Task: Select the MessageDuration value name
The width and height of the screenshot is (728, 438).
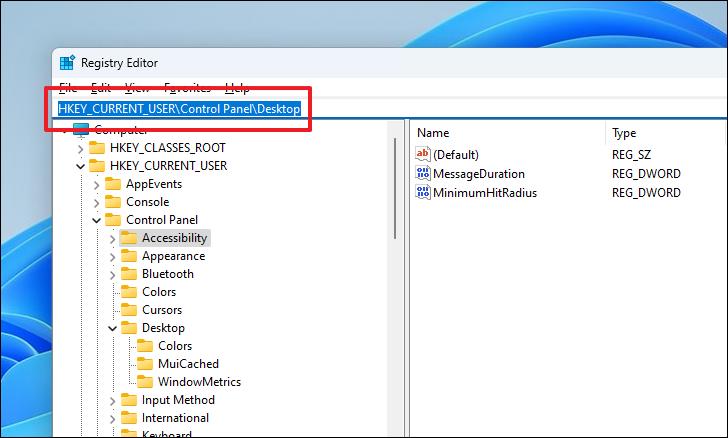Action: pos(479,174)
